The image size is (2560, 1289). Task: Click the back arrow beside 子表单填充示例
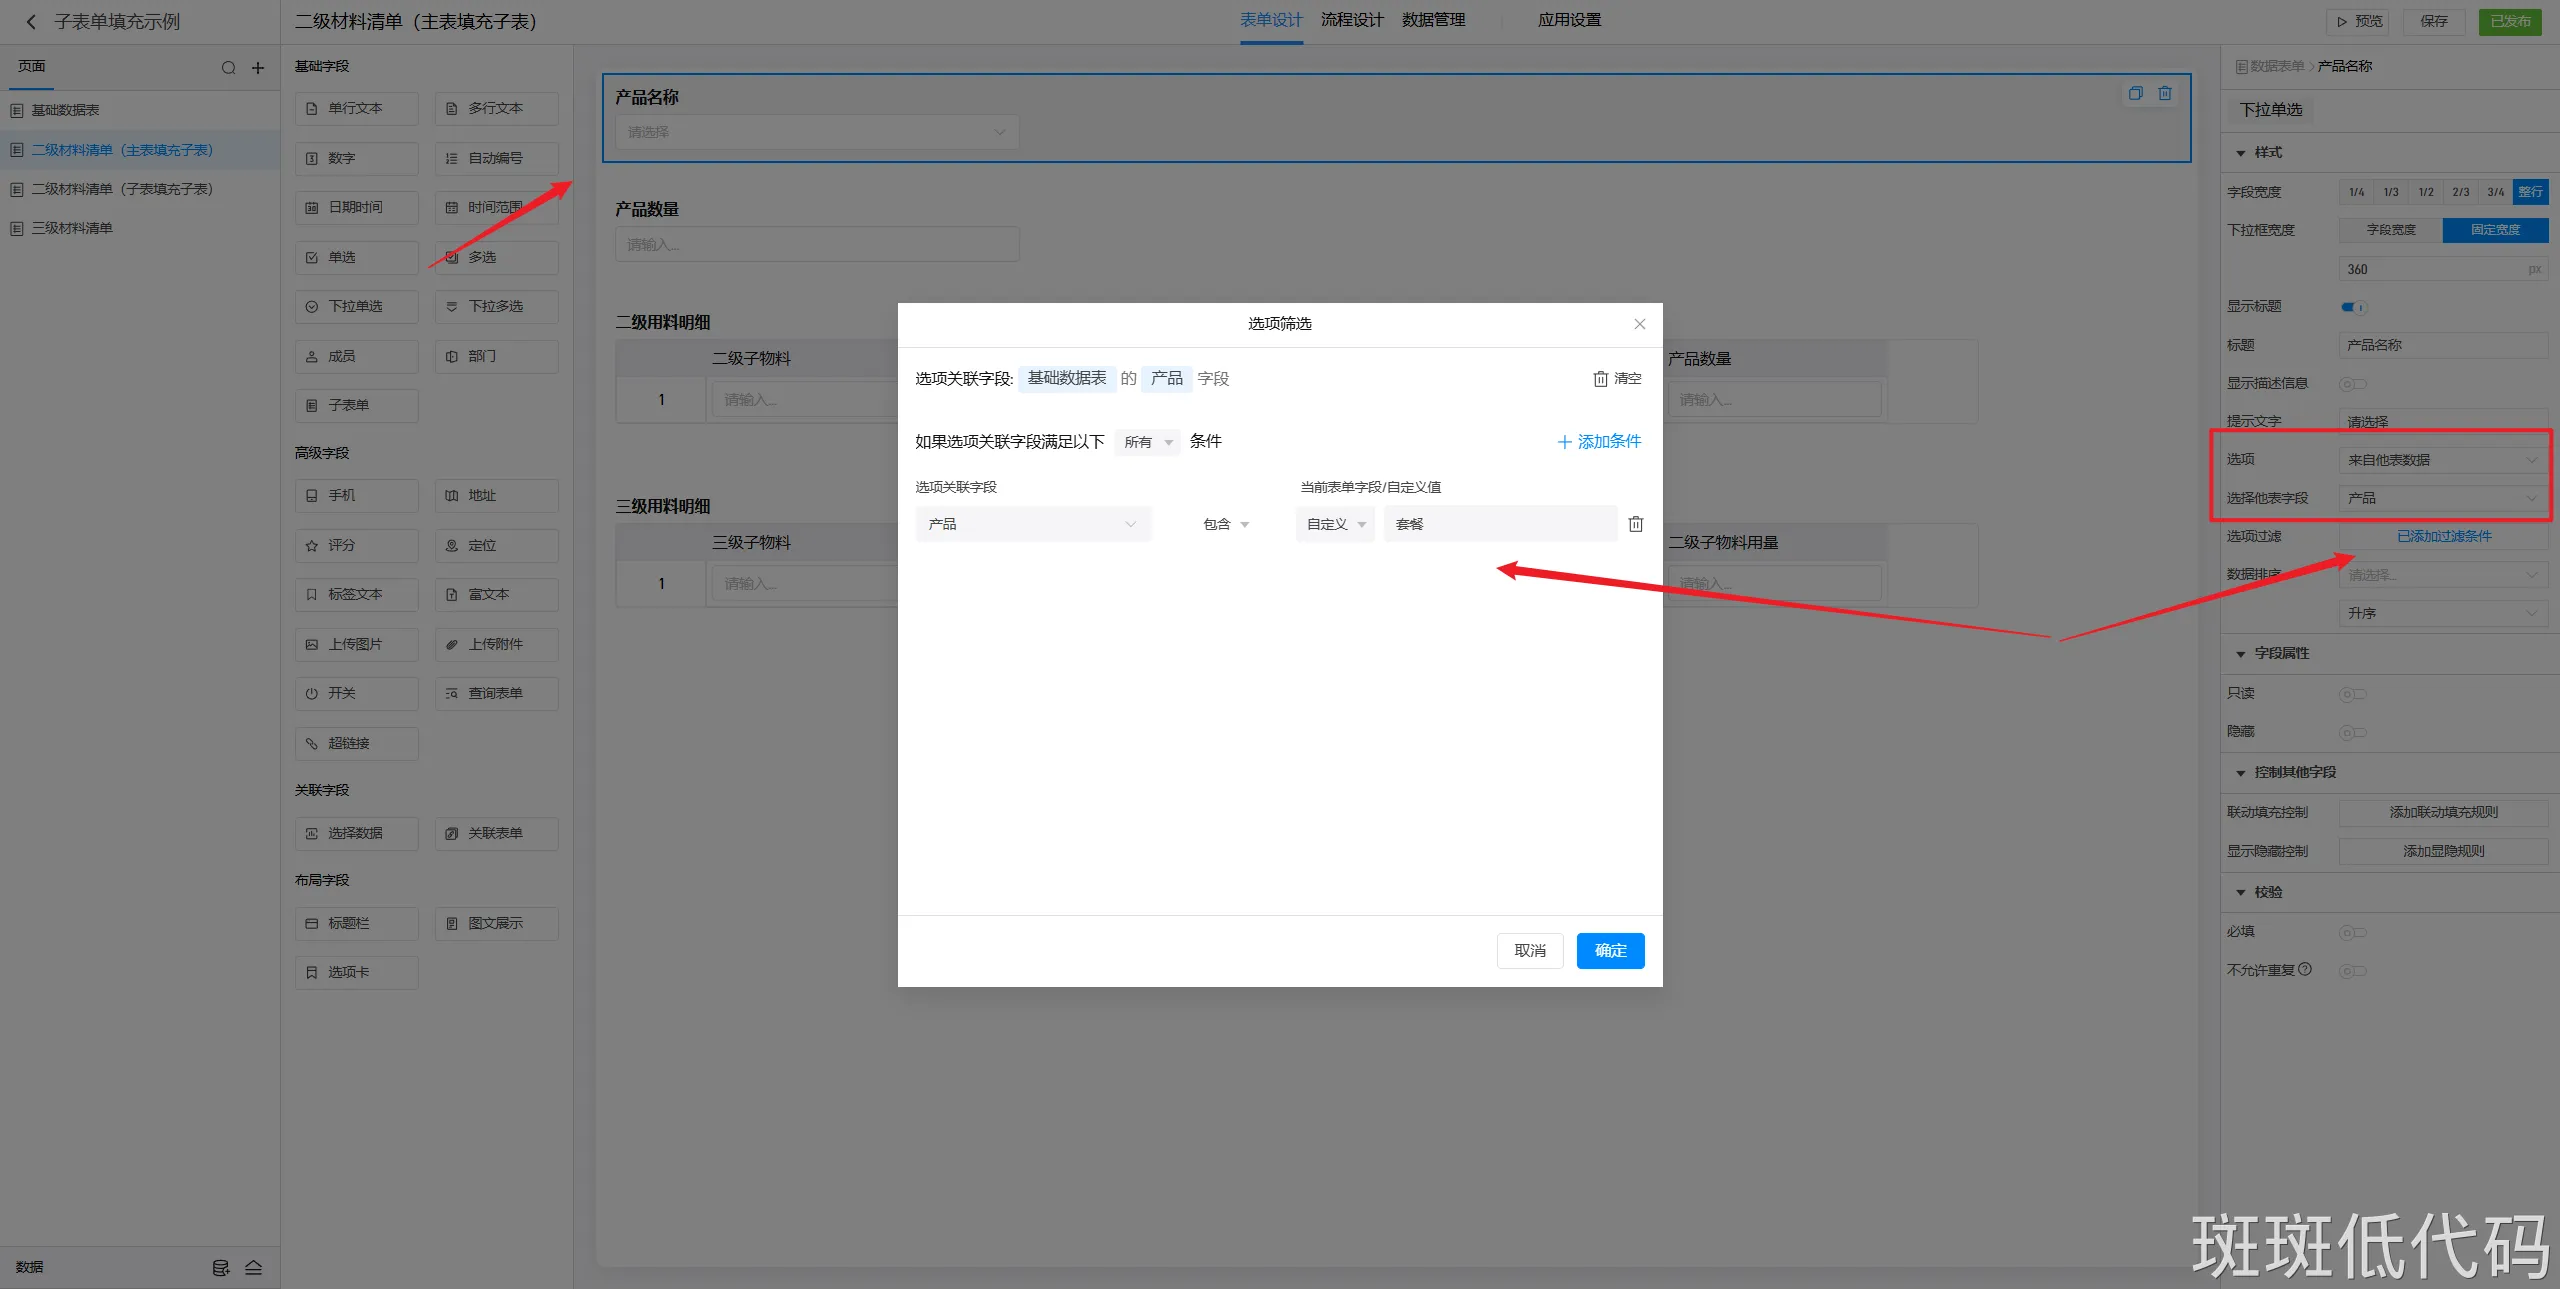click(31, 22)
